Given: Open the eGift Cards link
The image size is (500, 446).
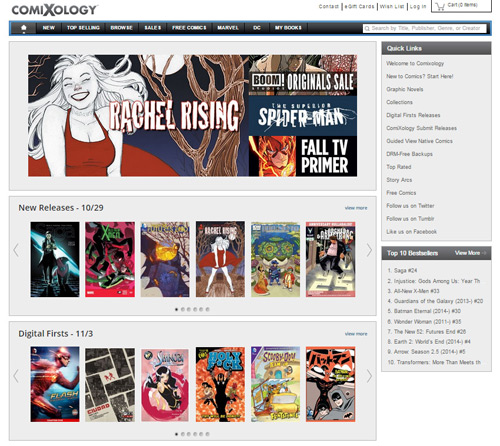Looking at the screenshot, I should coord(359,6).
